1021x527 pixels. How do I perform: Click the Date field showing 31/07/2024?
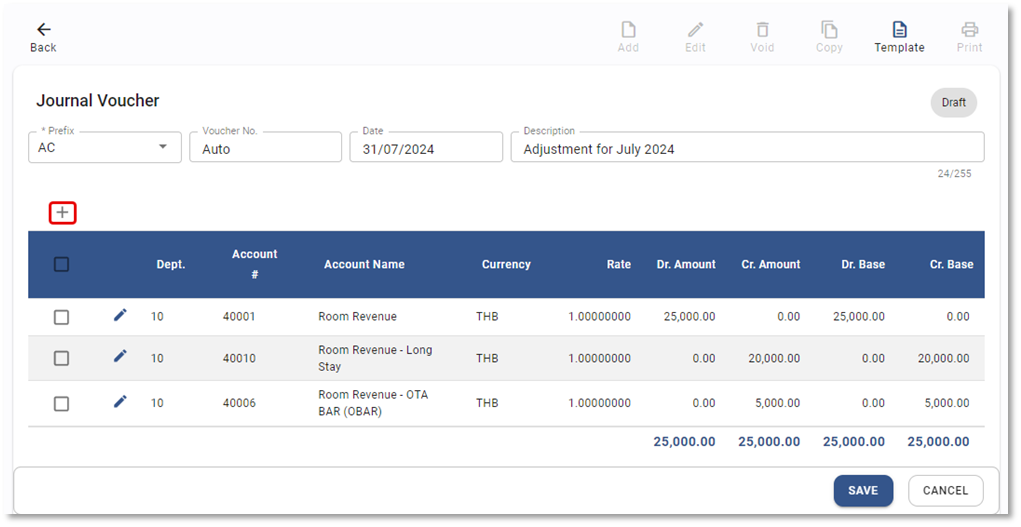click(425, 149)
